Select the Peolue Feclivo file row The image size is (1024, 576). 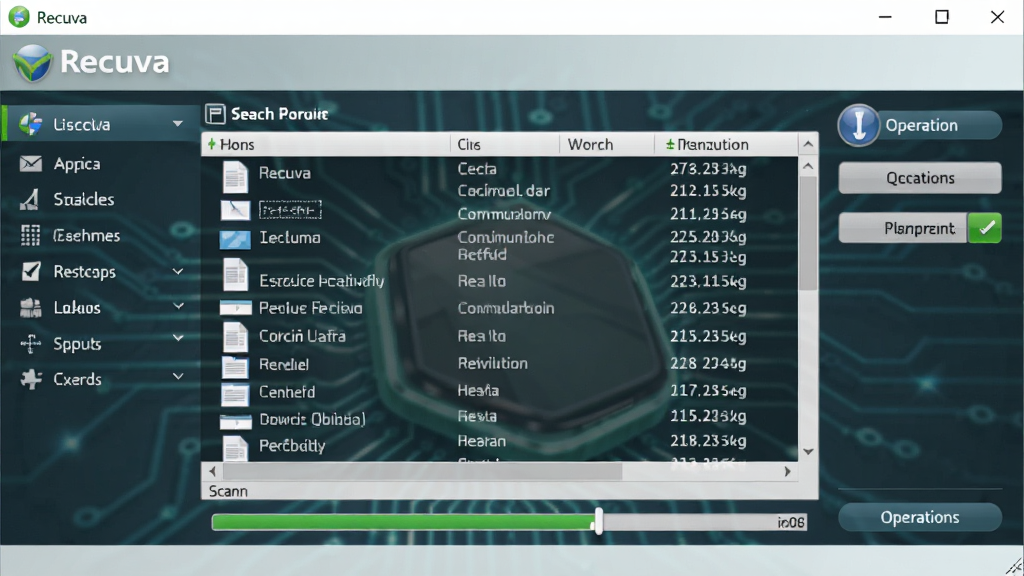pos(500,308)
